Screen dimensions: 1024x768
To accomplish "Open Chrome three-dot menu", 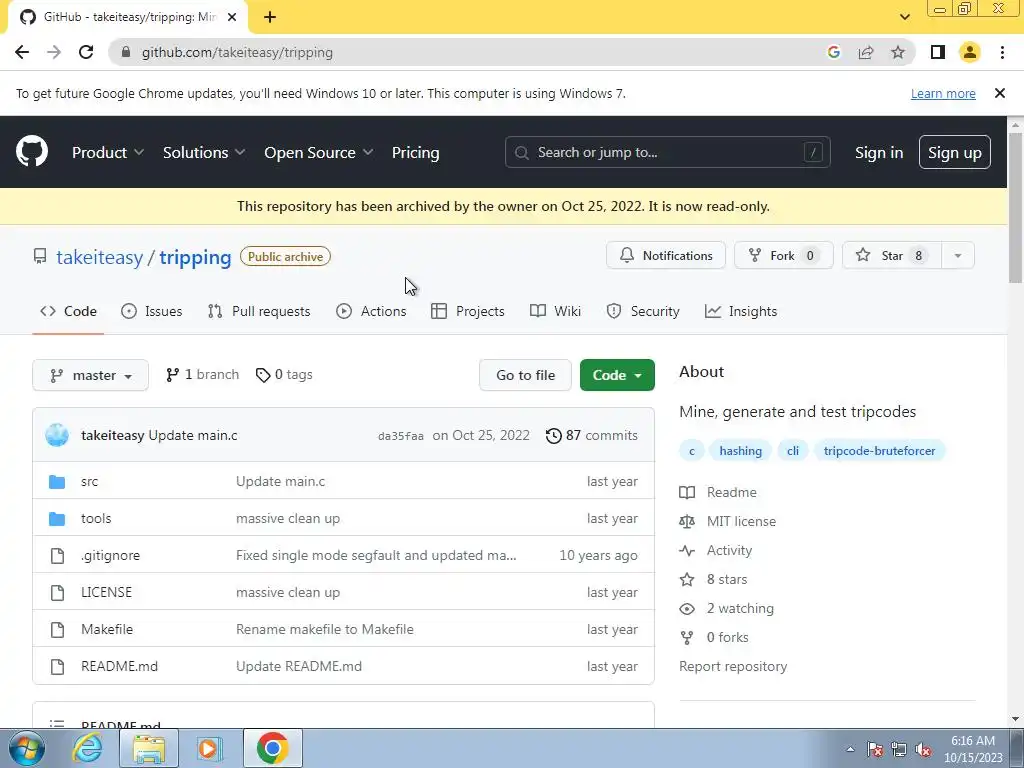I will [x=1002, y=52].
